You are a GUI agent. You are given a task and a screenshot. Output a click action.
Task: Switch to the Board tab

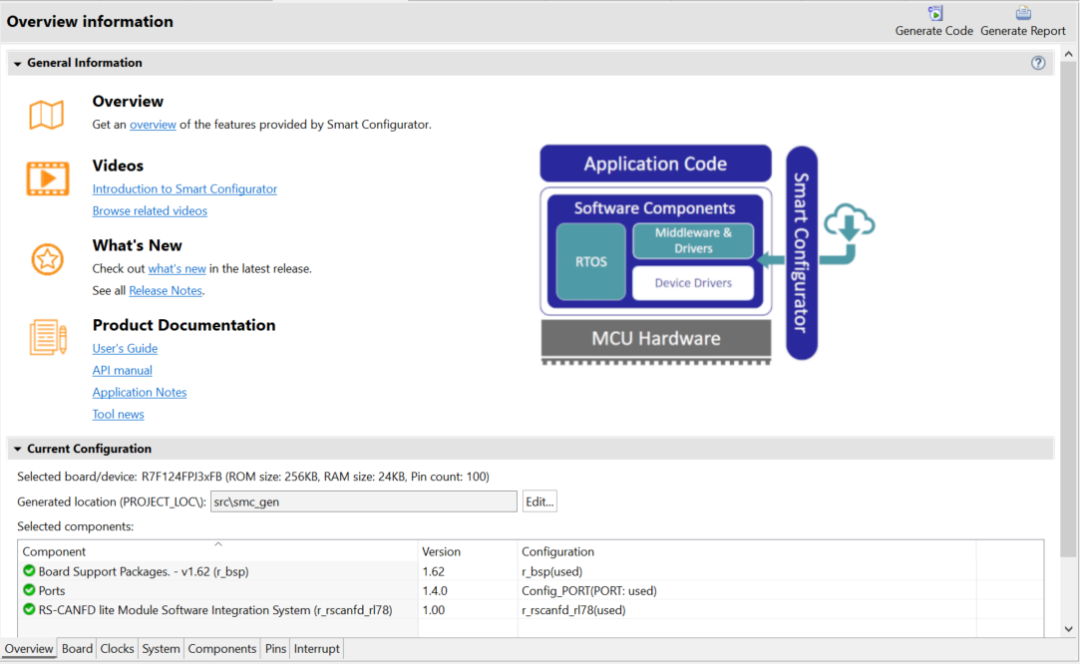coord(77,649)
